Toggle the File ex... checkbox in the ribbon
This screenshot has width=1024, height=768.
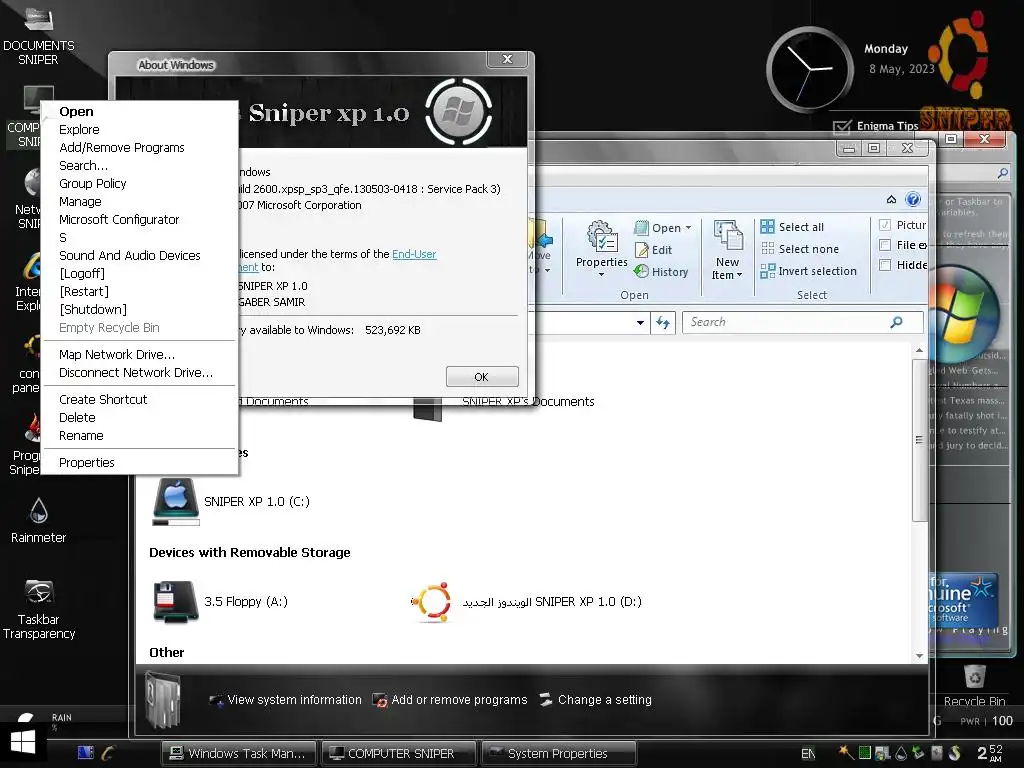[885, 245]
